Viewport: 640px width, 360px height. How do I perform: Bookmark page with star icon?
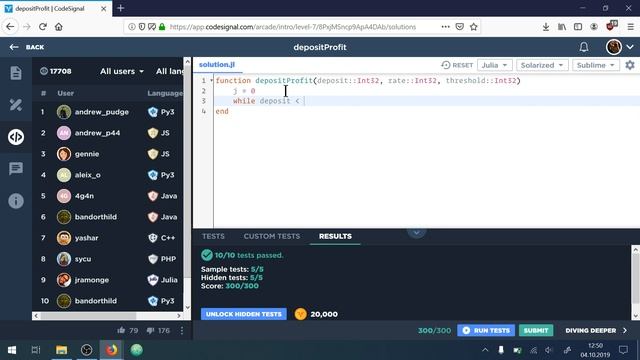point(473,27)
